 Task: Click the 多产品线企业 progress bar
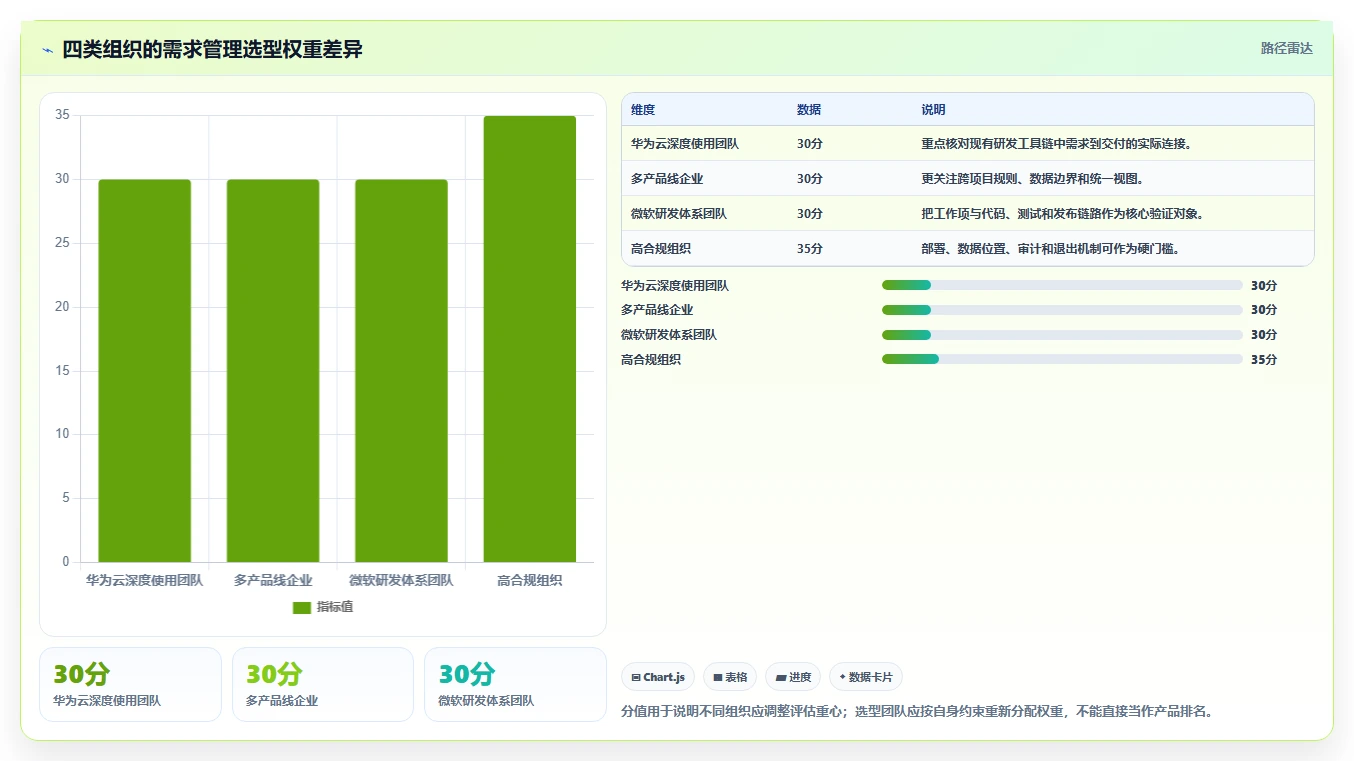(x=1062, y=310)
